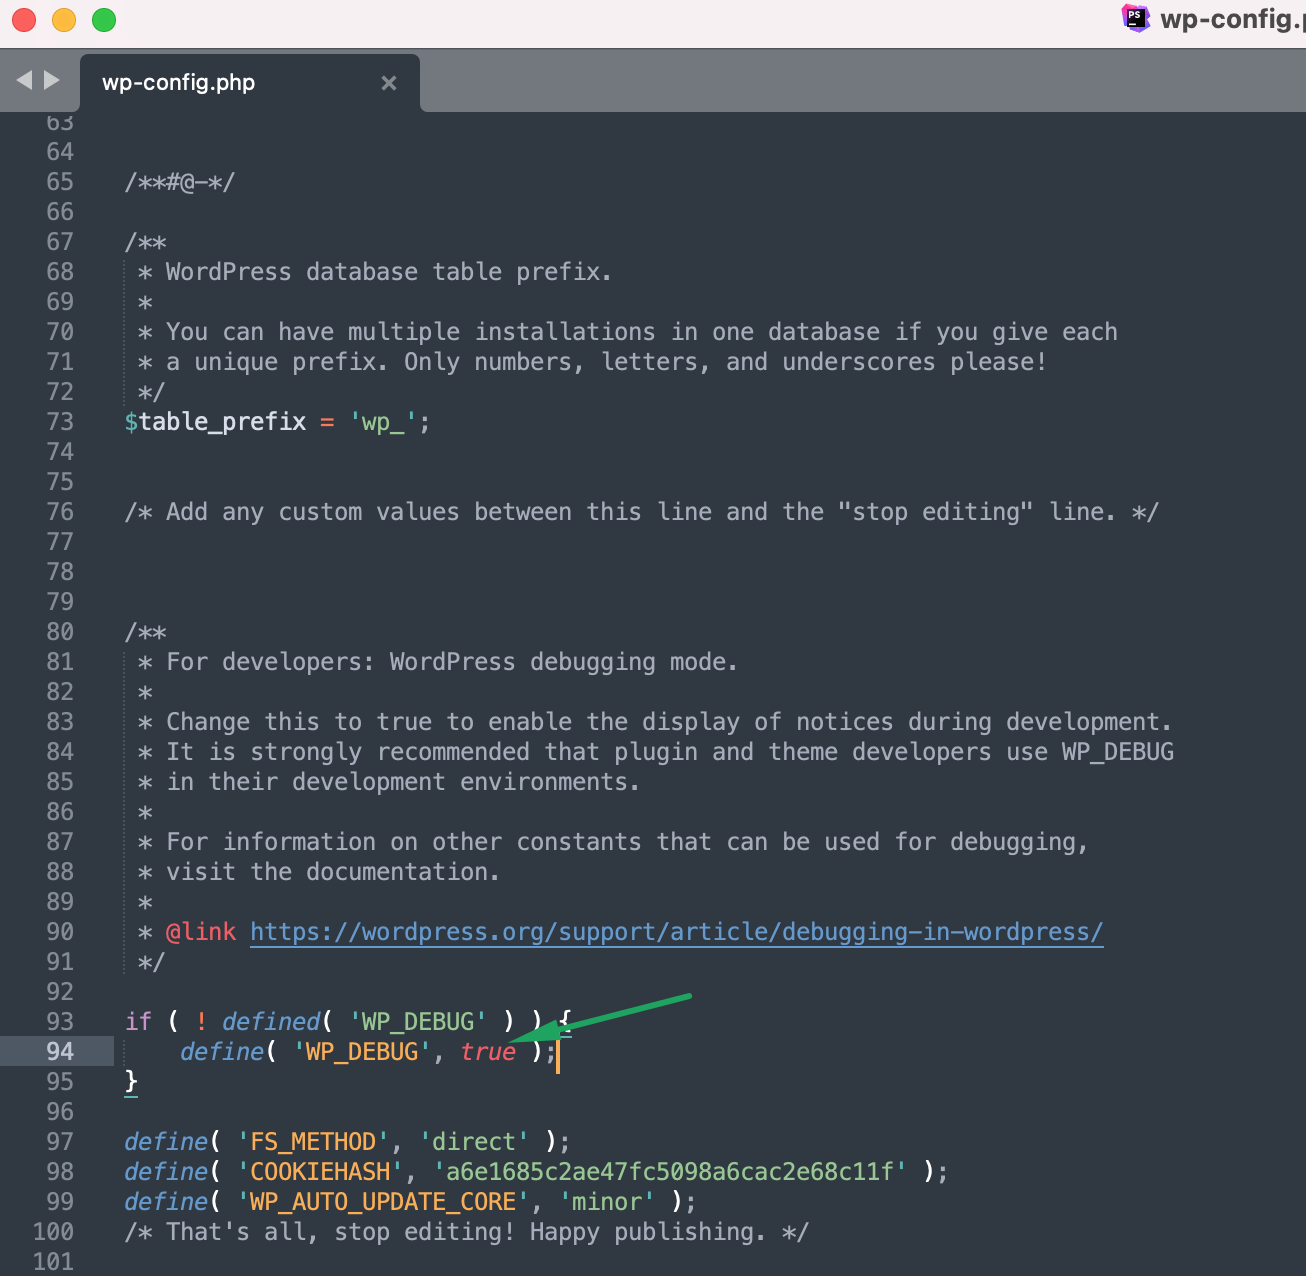
Task: Click the 'if' keyword on line 93
Action: (138, 1022)
